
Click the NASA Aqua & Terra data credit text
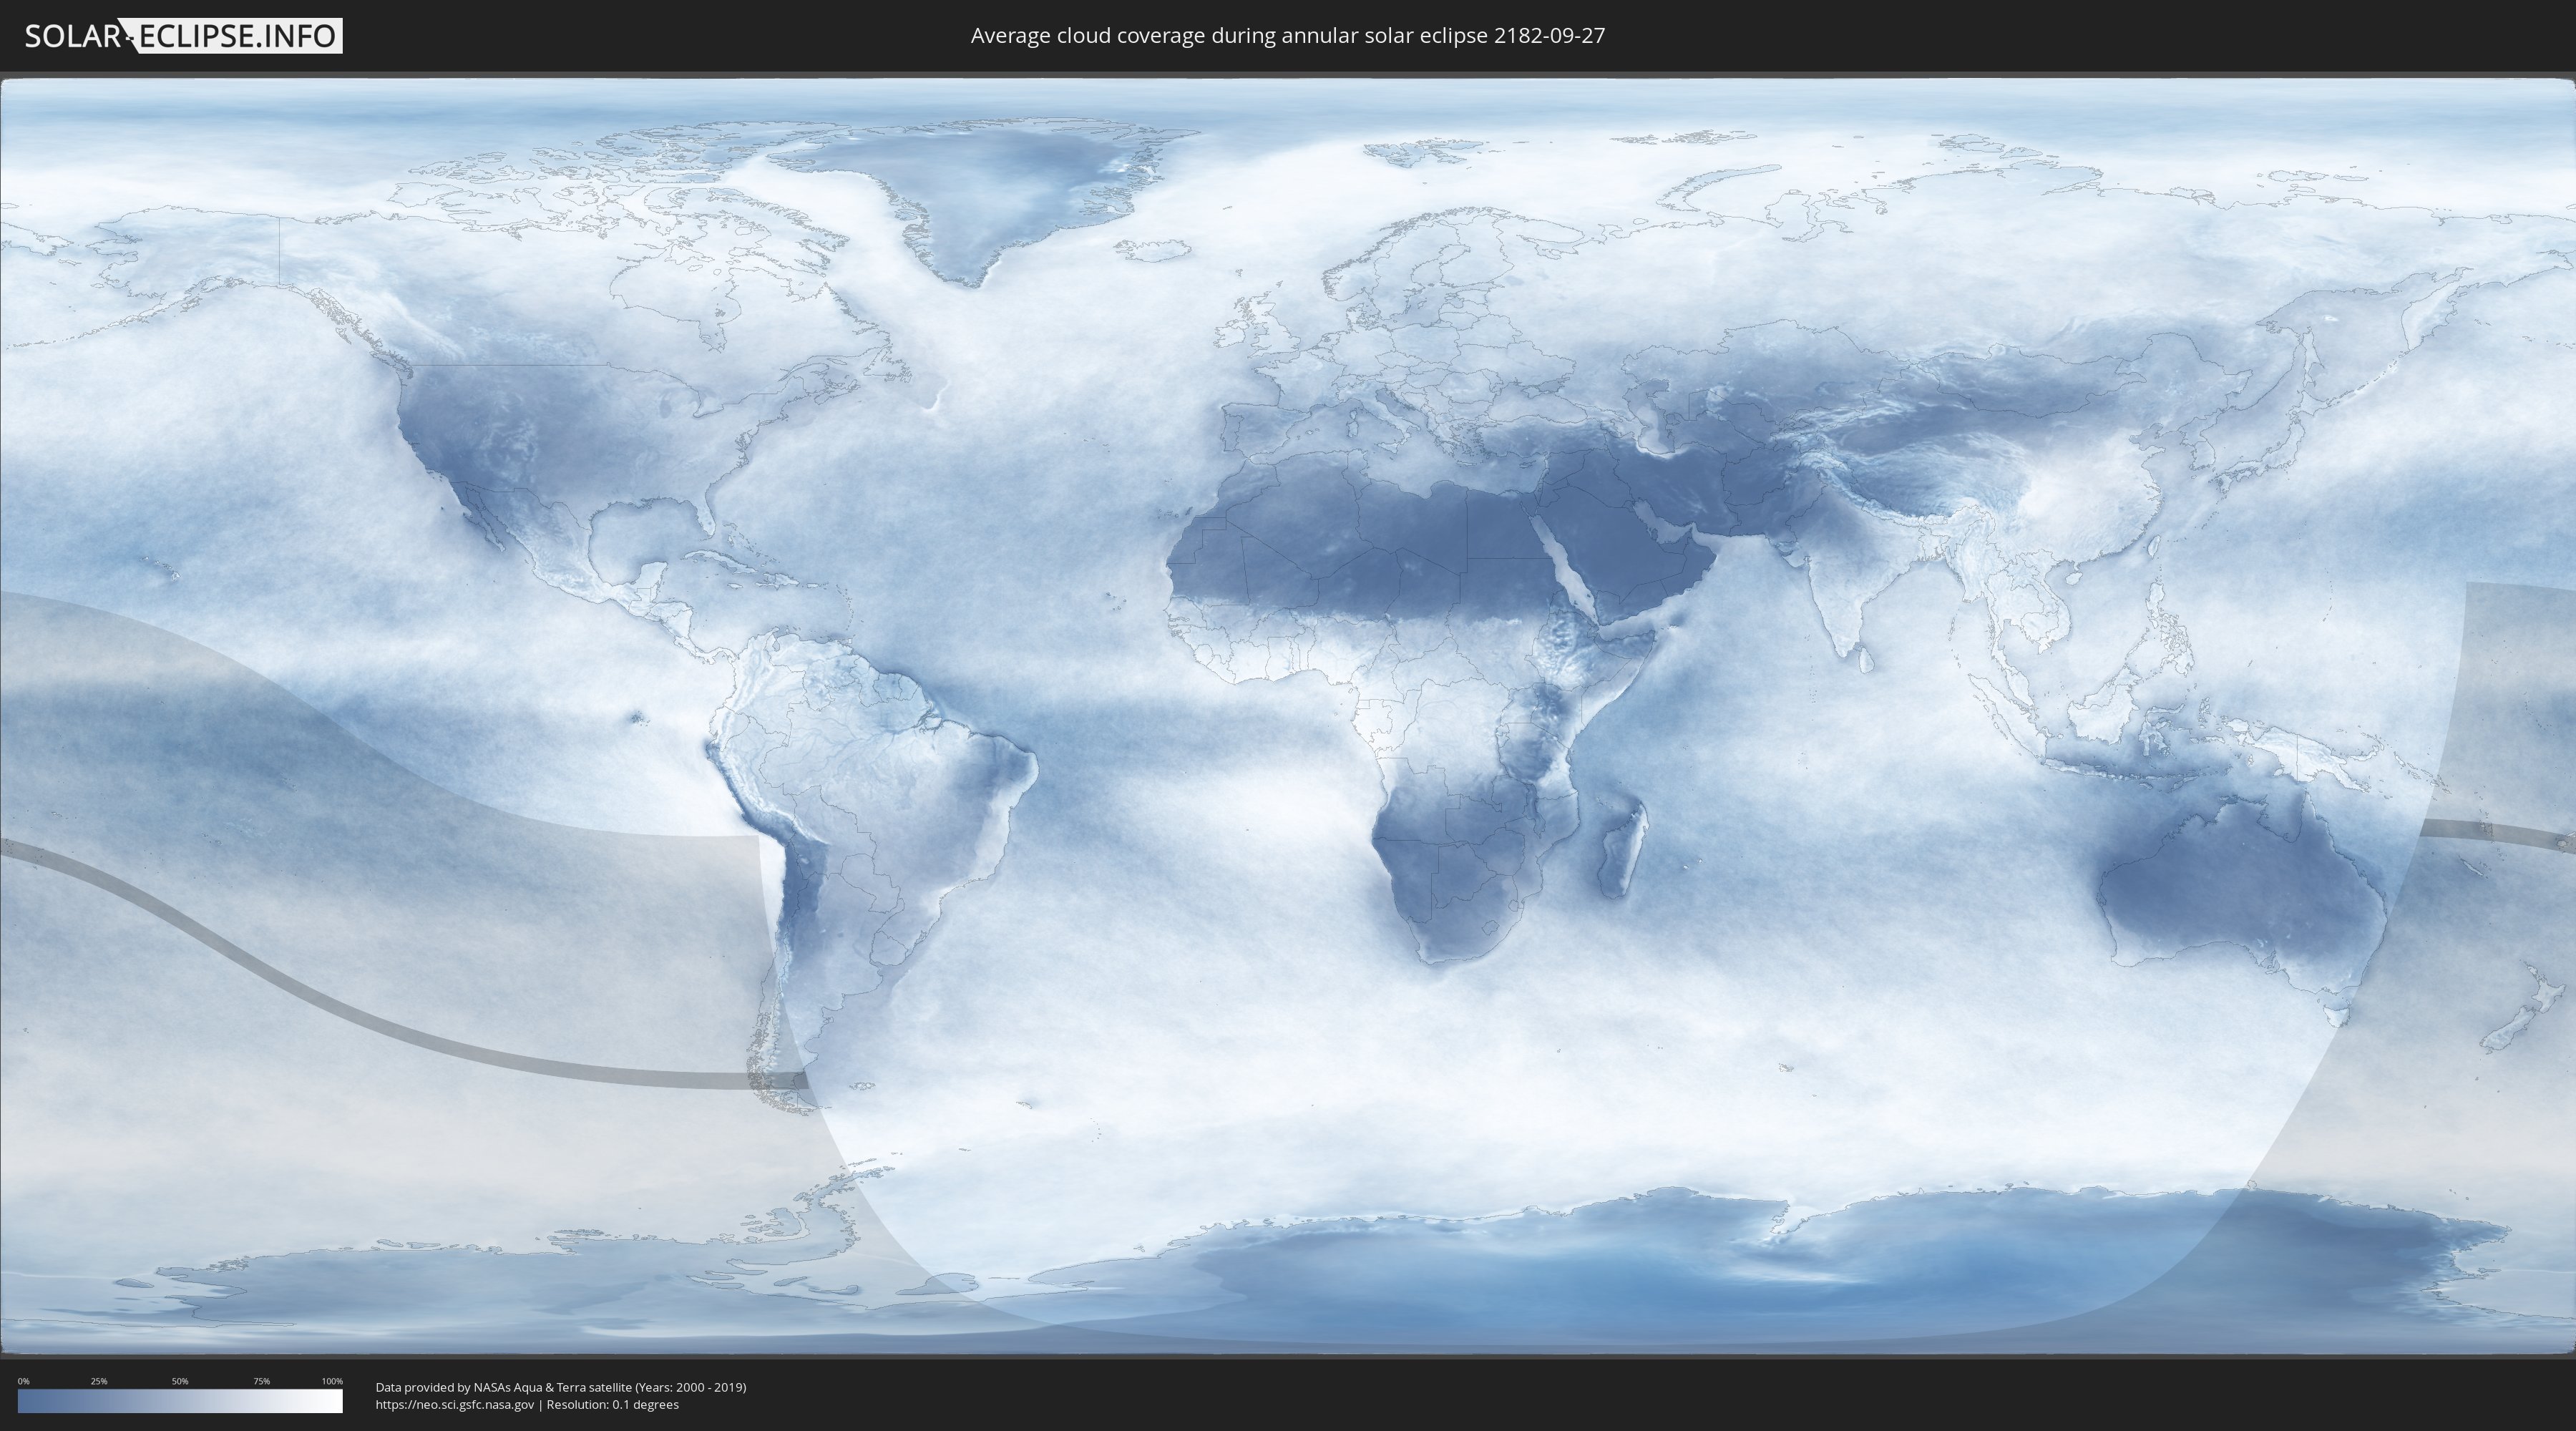tap(560, 1387)
